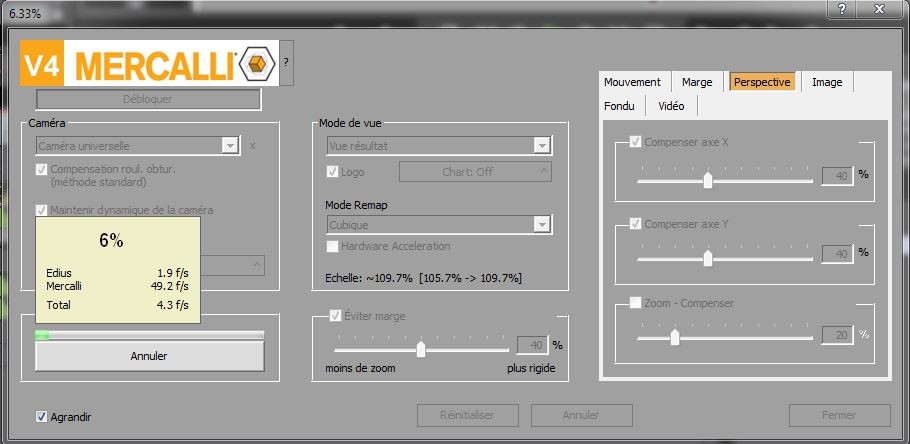Click the Compenser axe X slider handle

pos(707,180)
